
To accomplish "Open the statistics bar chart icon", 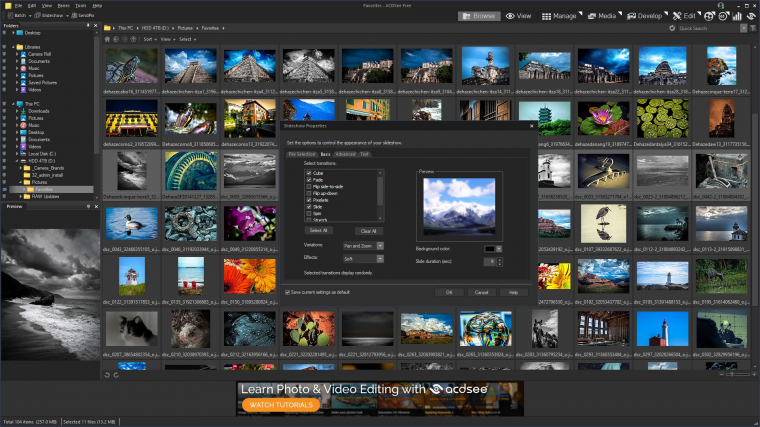I will pos(735,16).
